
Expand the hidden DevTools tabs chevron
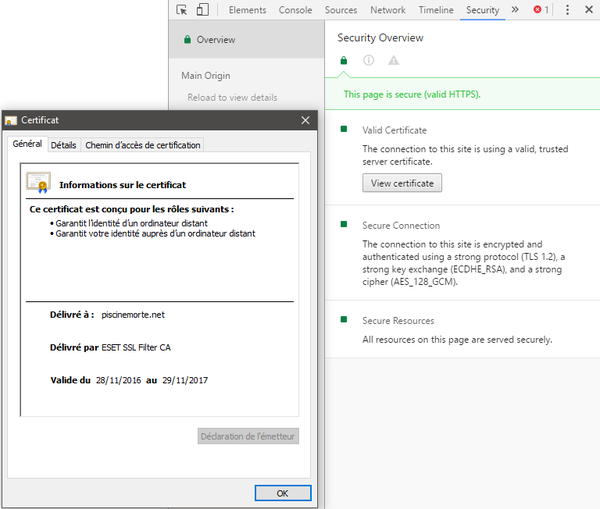pyautogui.click(x=515, y=10)
